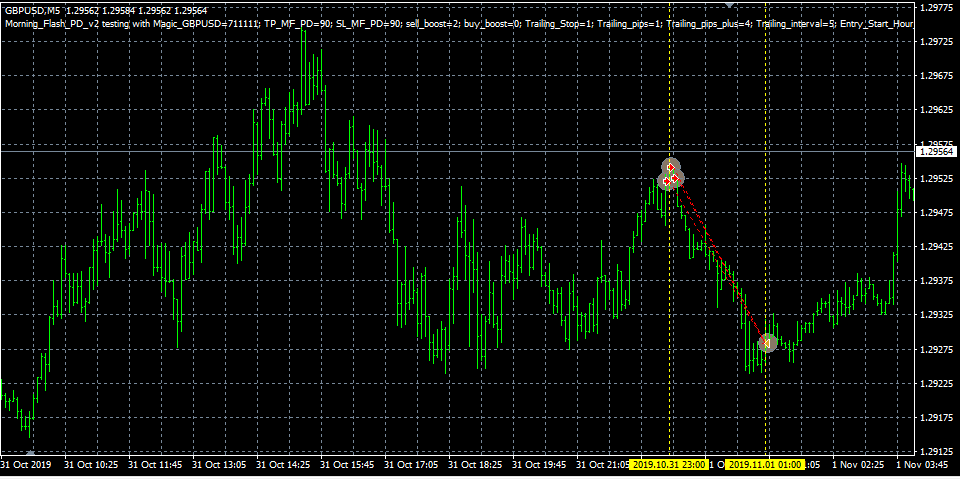Select the topmost sell entry arrow marker
The image size is (960, 479).
point(670,167)
